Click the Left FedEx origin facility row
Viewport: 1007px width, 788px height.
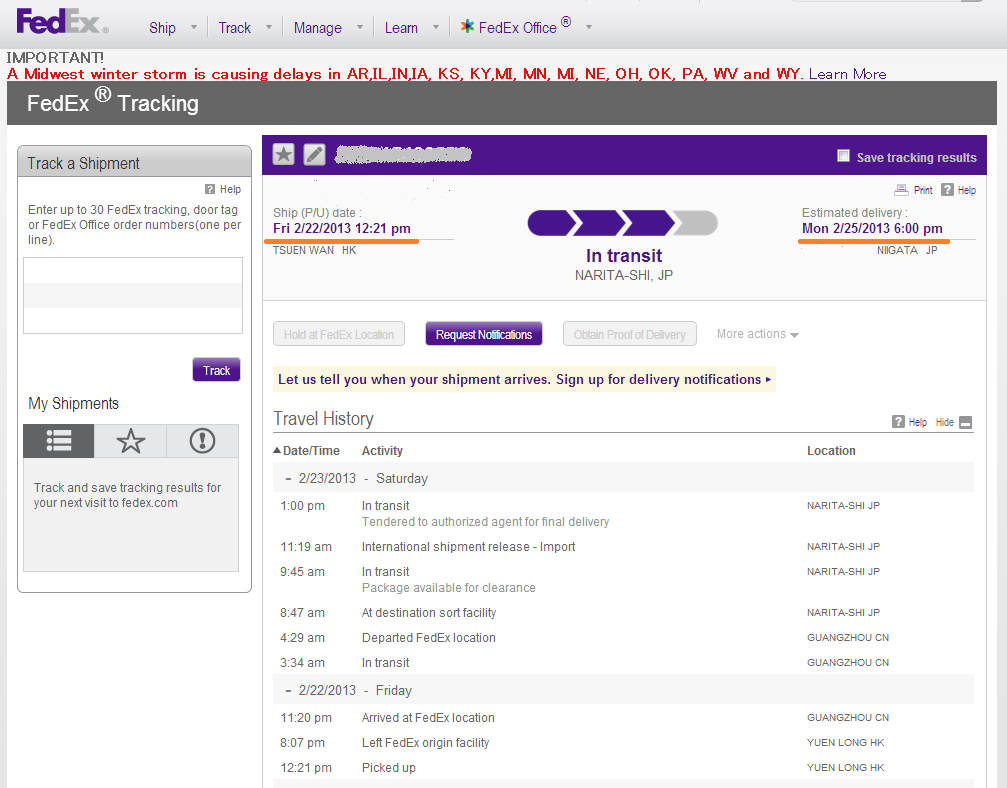pos(623,742)
